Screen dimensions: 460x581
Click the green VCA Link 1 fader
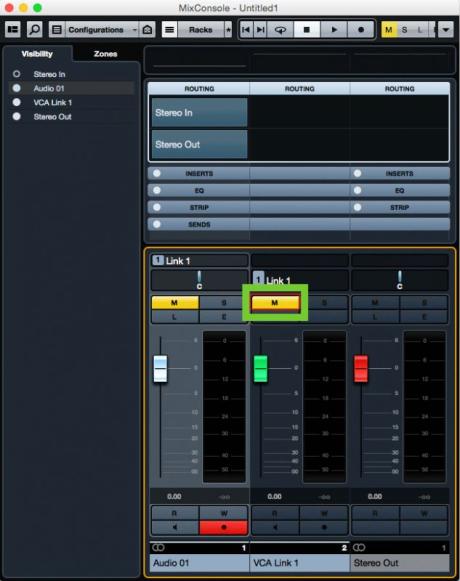[x=260, y=368]
